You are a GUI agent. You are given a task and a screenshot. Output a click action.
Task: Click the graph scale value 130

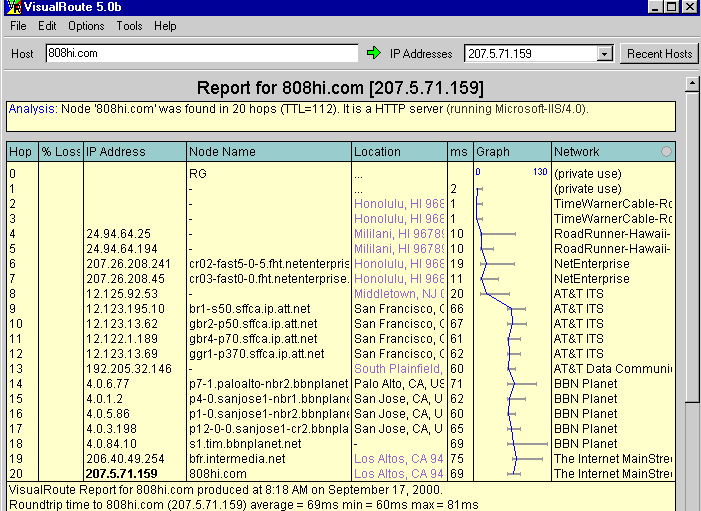coord(540,172)
